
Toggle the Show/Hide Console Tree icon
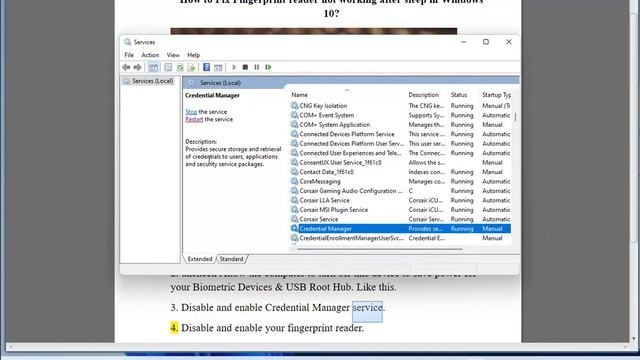153,67
